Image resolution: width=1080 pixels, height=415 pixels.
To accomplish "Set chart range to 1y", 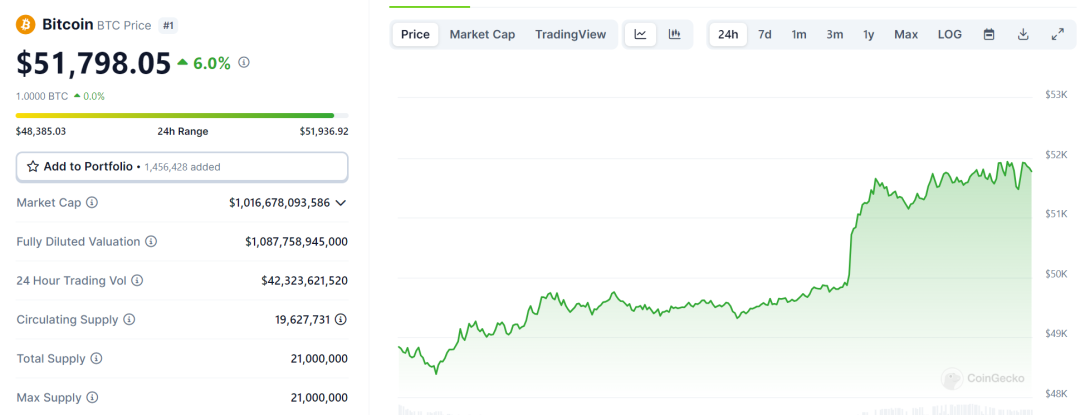I will click(869, 34).
